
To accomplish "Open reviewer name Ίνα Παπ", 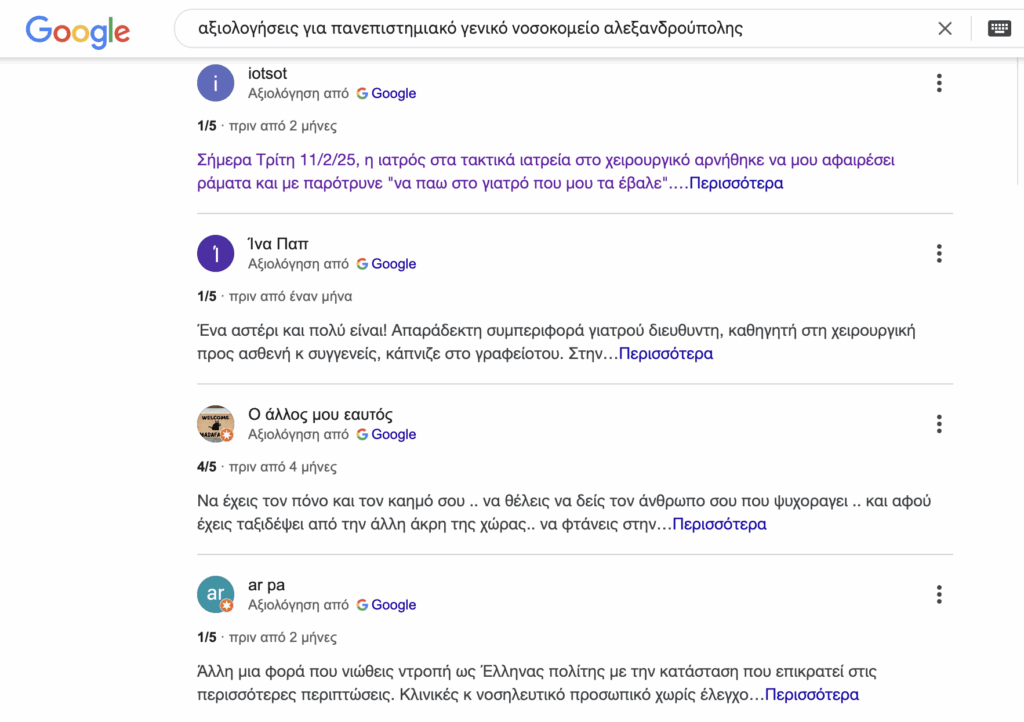I will coord(279,244).
